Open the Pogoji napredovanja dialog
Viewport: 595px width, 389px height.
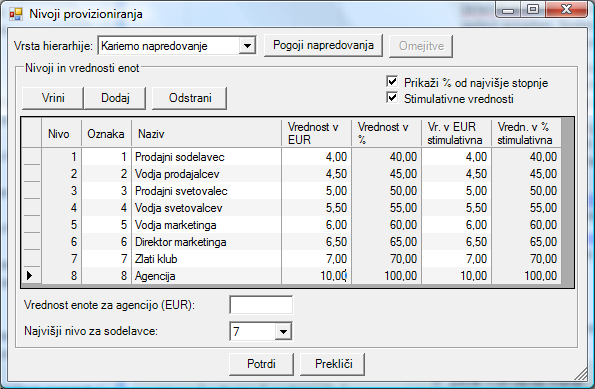pyautogui.click(x=323, y=46)
